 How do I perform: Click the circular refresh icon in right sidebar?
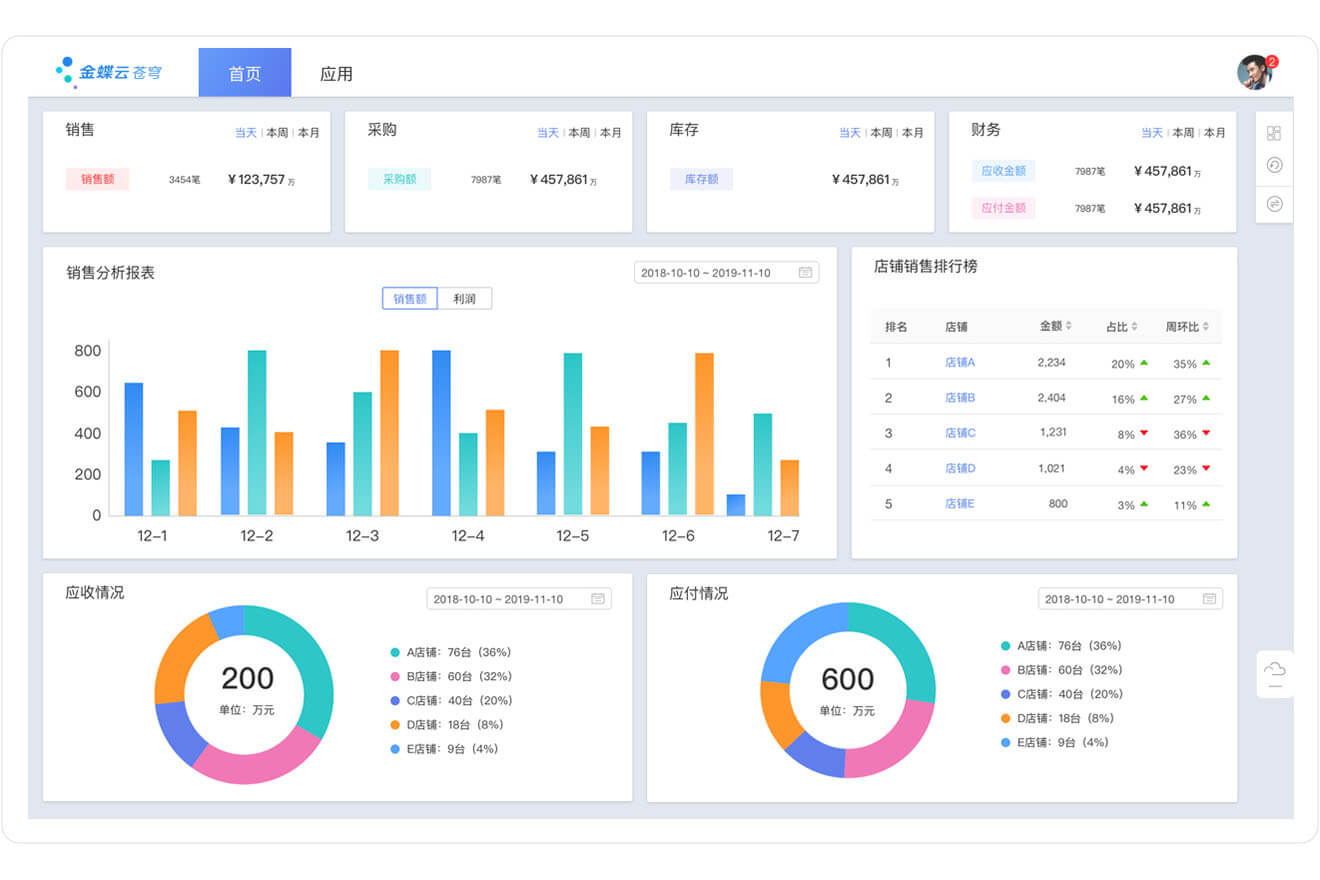point(1273,166)
